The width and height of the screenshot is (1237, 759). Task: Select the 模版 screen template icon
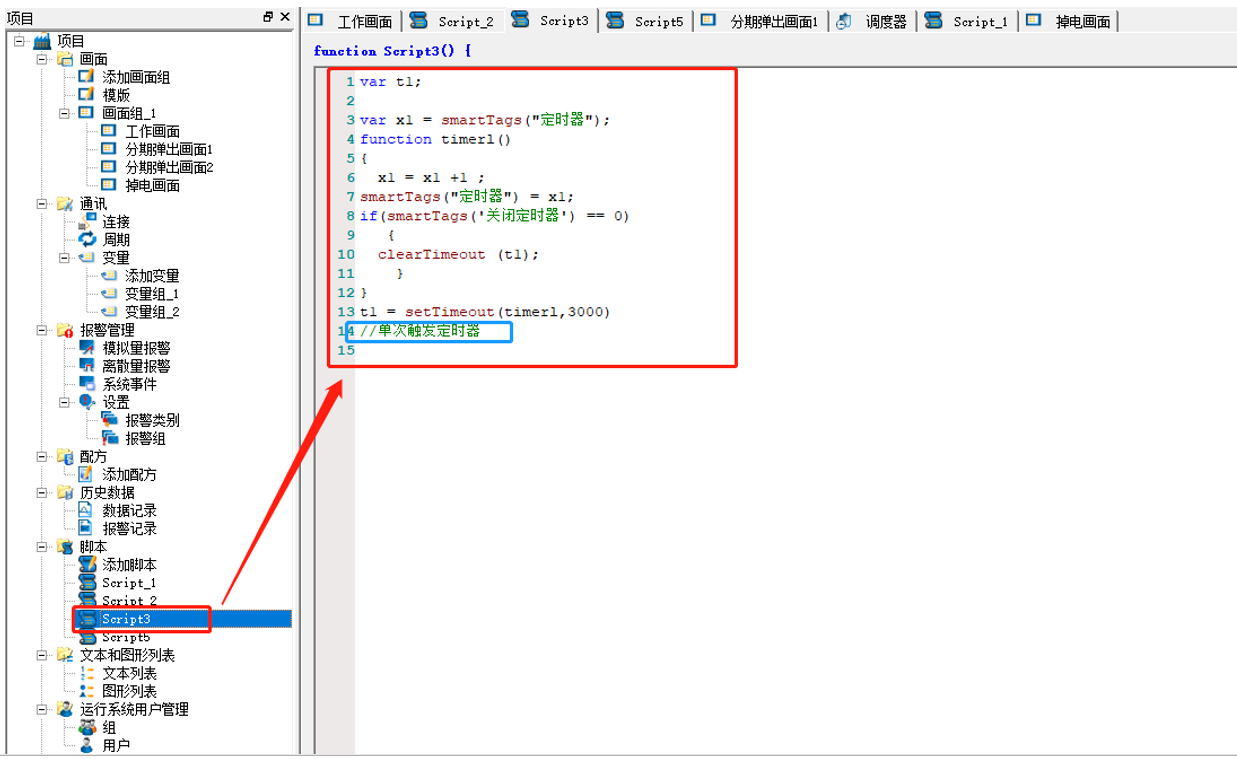click(88, 95)
